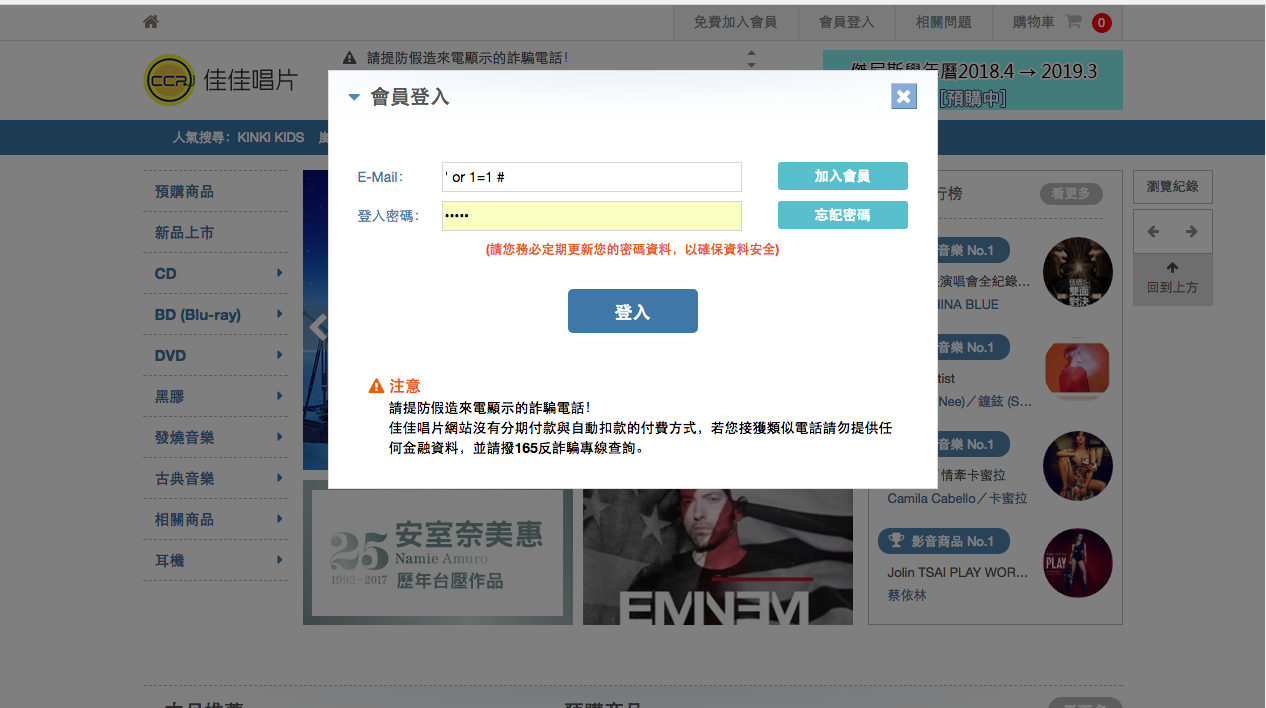Click trophy icon on 影音商品 No.1

tap(896, 541)
